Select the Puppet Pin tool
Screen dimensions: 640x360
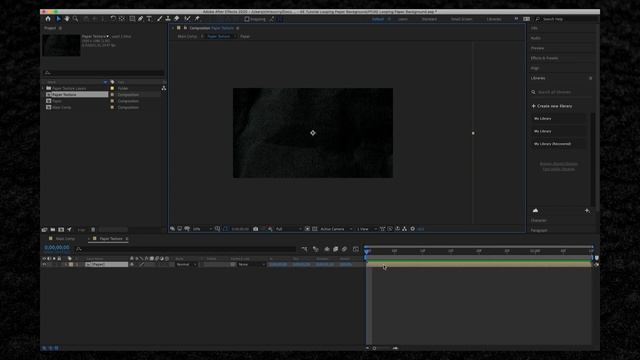click(x=197, y=19)
